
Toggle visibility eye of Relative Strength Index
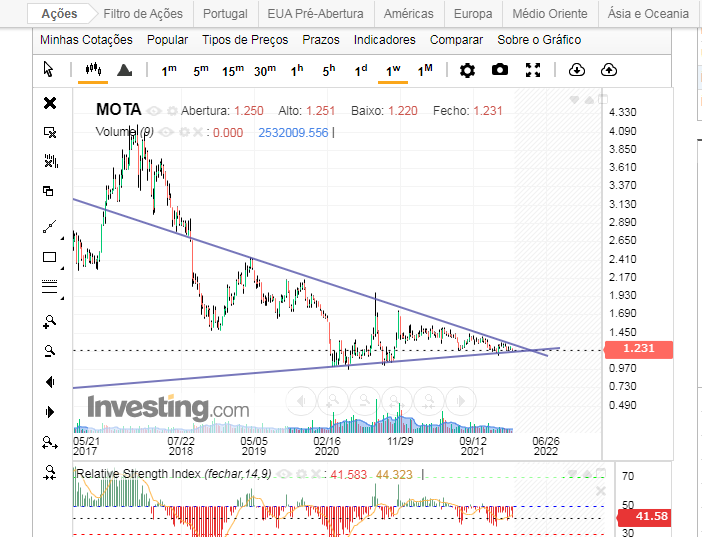[284, 474]
